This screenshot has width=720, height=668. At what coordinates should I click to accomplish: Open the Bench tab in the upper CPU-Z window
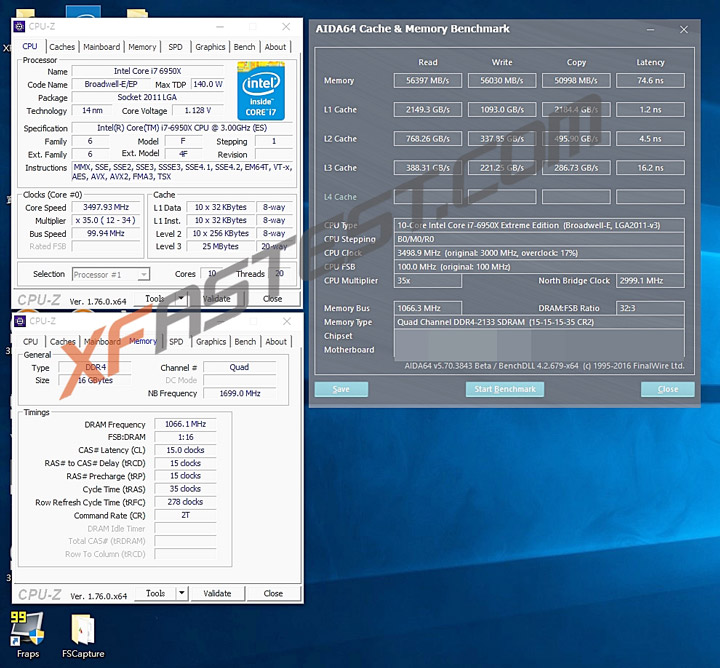(244, 47)
